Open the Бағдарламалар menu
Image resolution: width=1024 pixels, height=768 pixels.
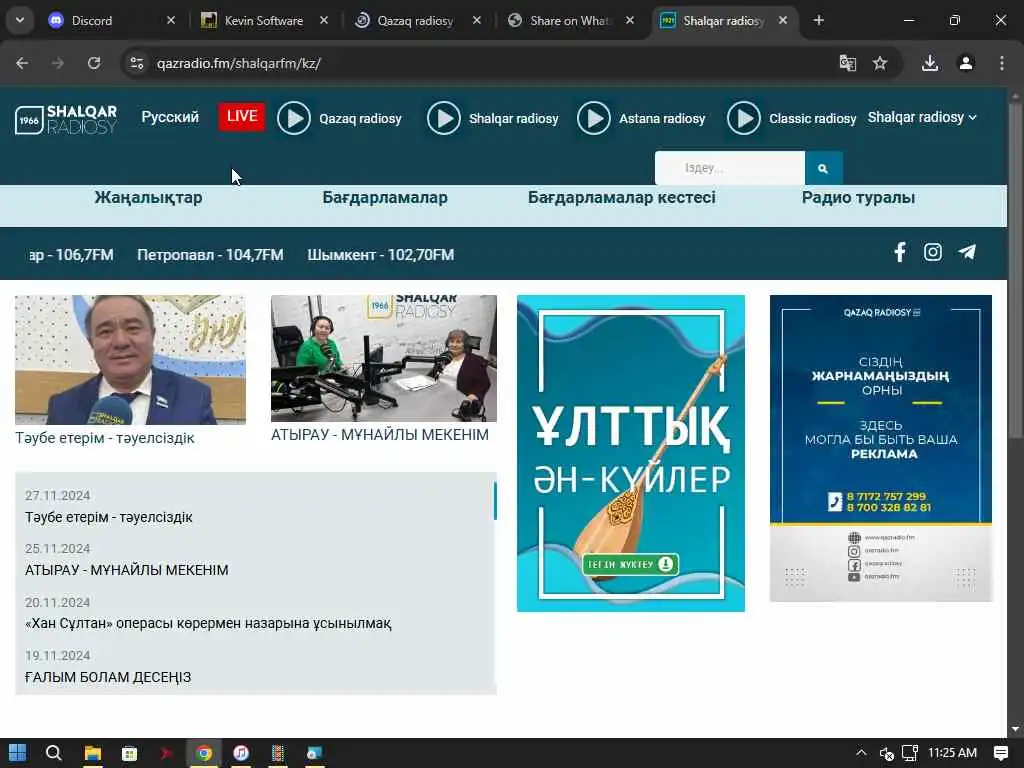[385, 197]
